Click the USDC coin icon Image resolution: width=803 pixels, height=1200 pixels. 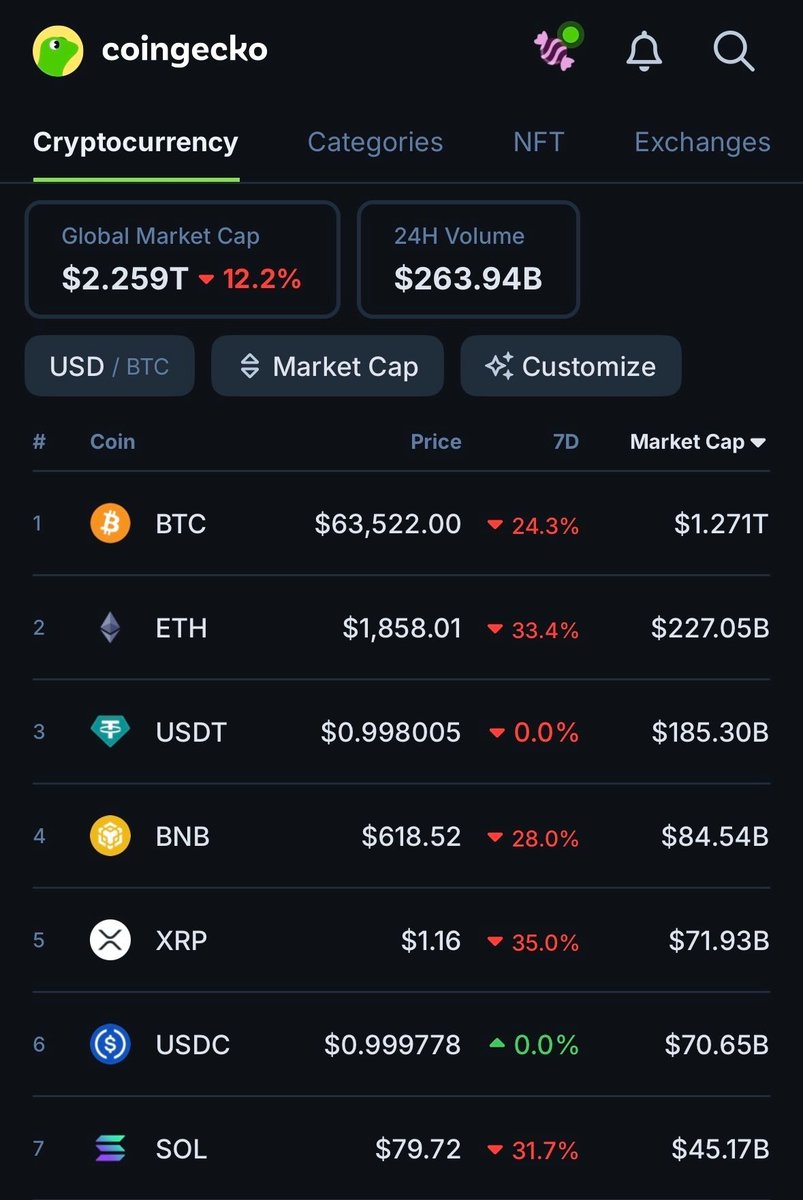[x=110, y=1045]
